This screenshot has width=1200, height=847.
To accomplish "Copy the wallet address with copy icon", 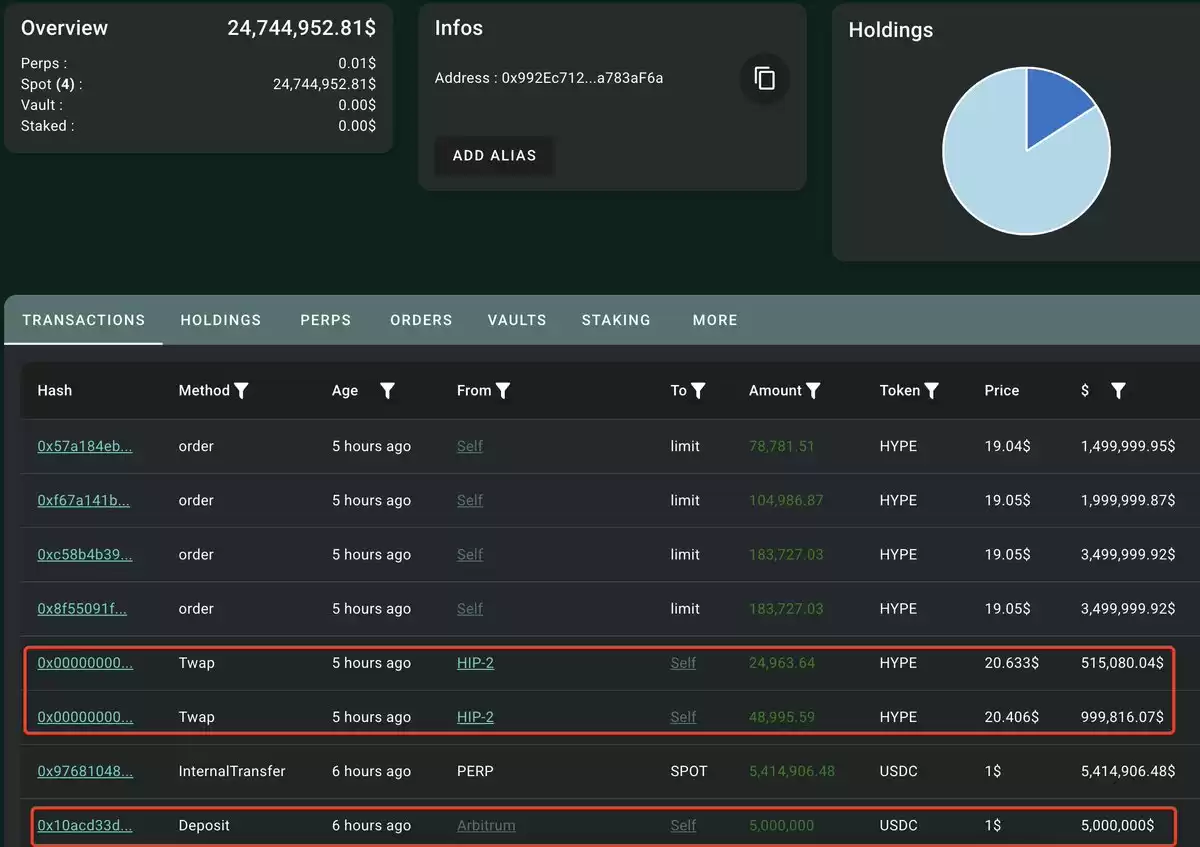I will pos(765,78).
